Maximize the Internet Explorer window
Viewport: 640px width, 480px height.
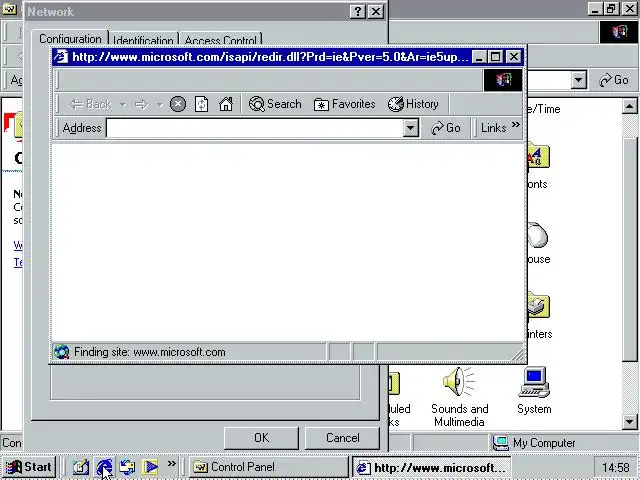[x=496, y=57]
